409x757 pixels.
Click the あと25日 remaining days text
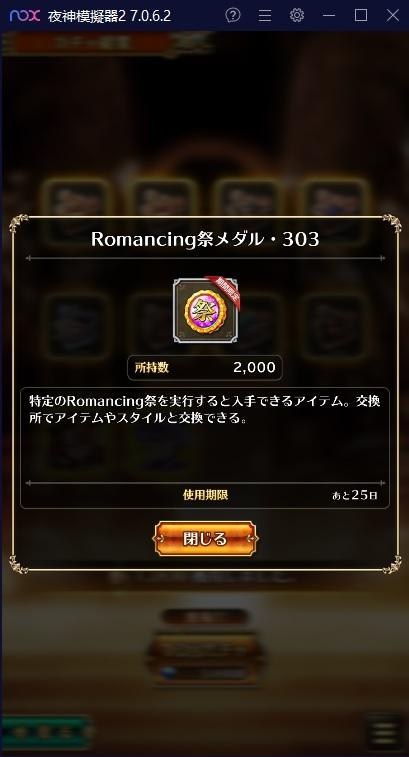pyautogui.click(x=355, y=495)
